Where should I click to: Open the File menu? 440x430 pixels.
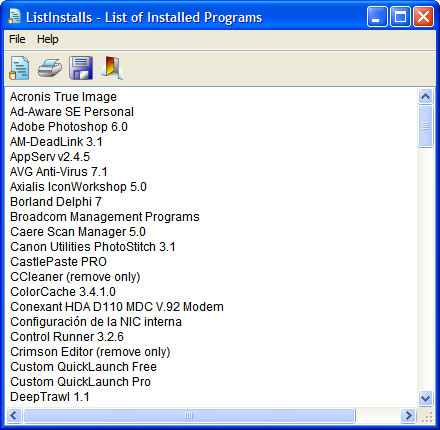[17, 39]
